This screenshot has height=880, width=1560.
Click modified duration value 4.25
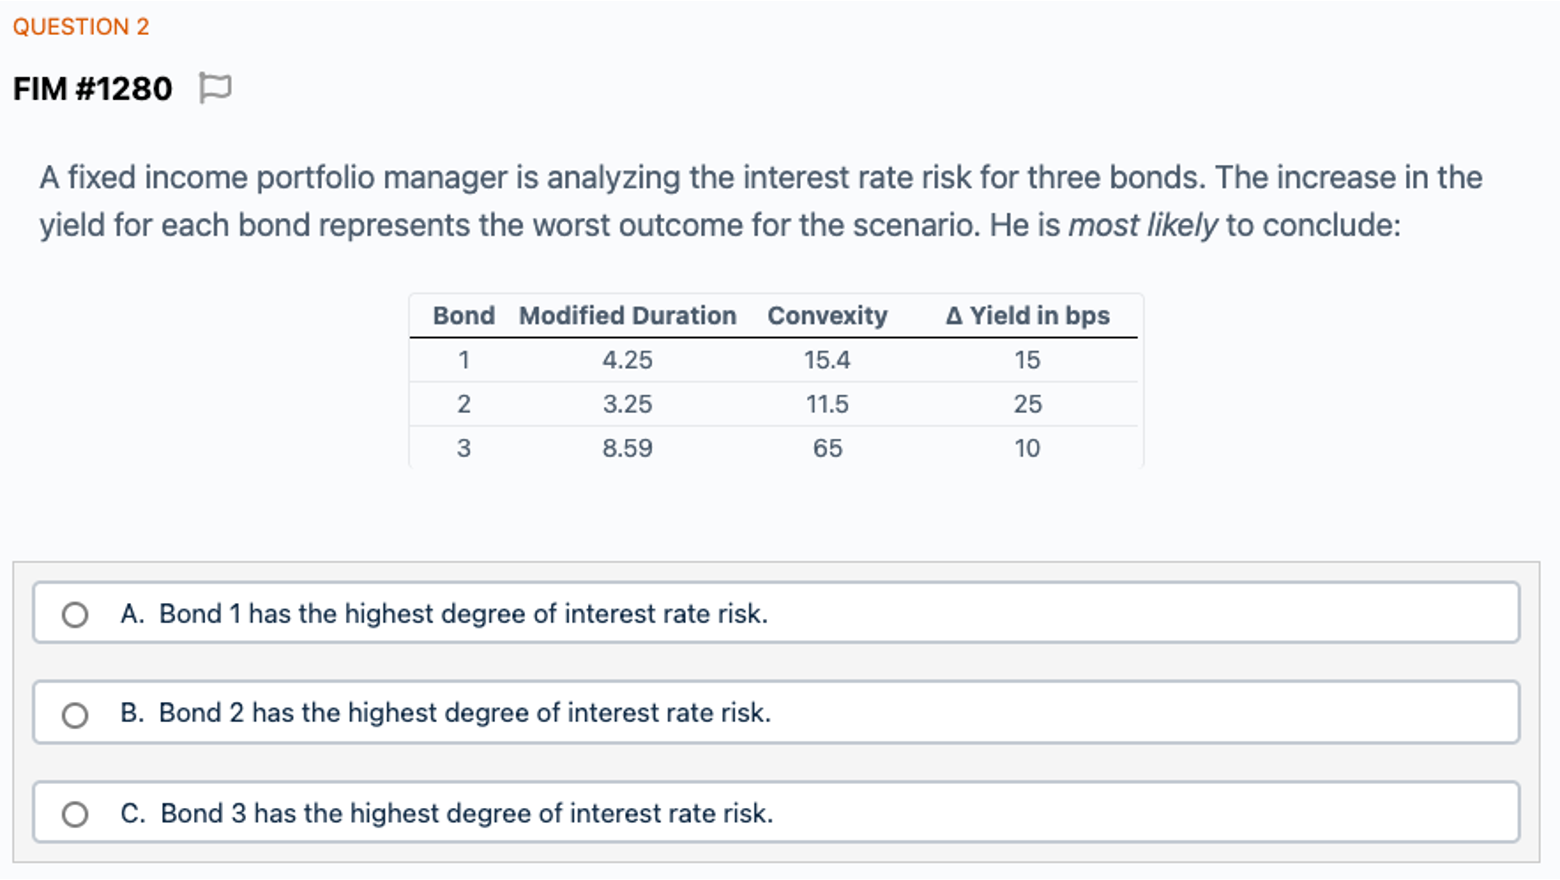point(627,360)
